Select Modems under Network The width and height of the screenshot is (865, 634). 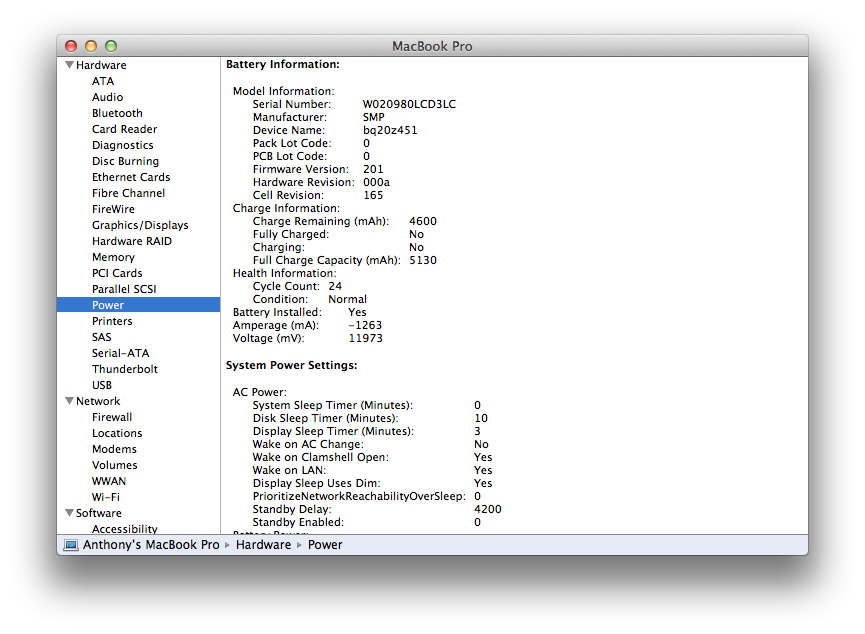pos(114,449)
